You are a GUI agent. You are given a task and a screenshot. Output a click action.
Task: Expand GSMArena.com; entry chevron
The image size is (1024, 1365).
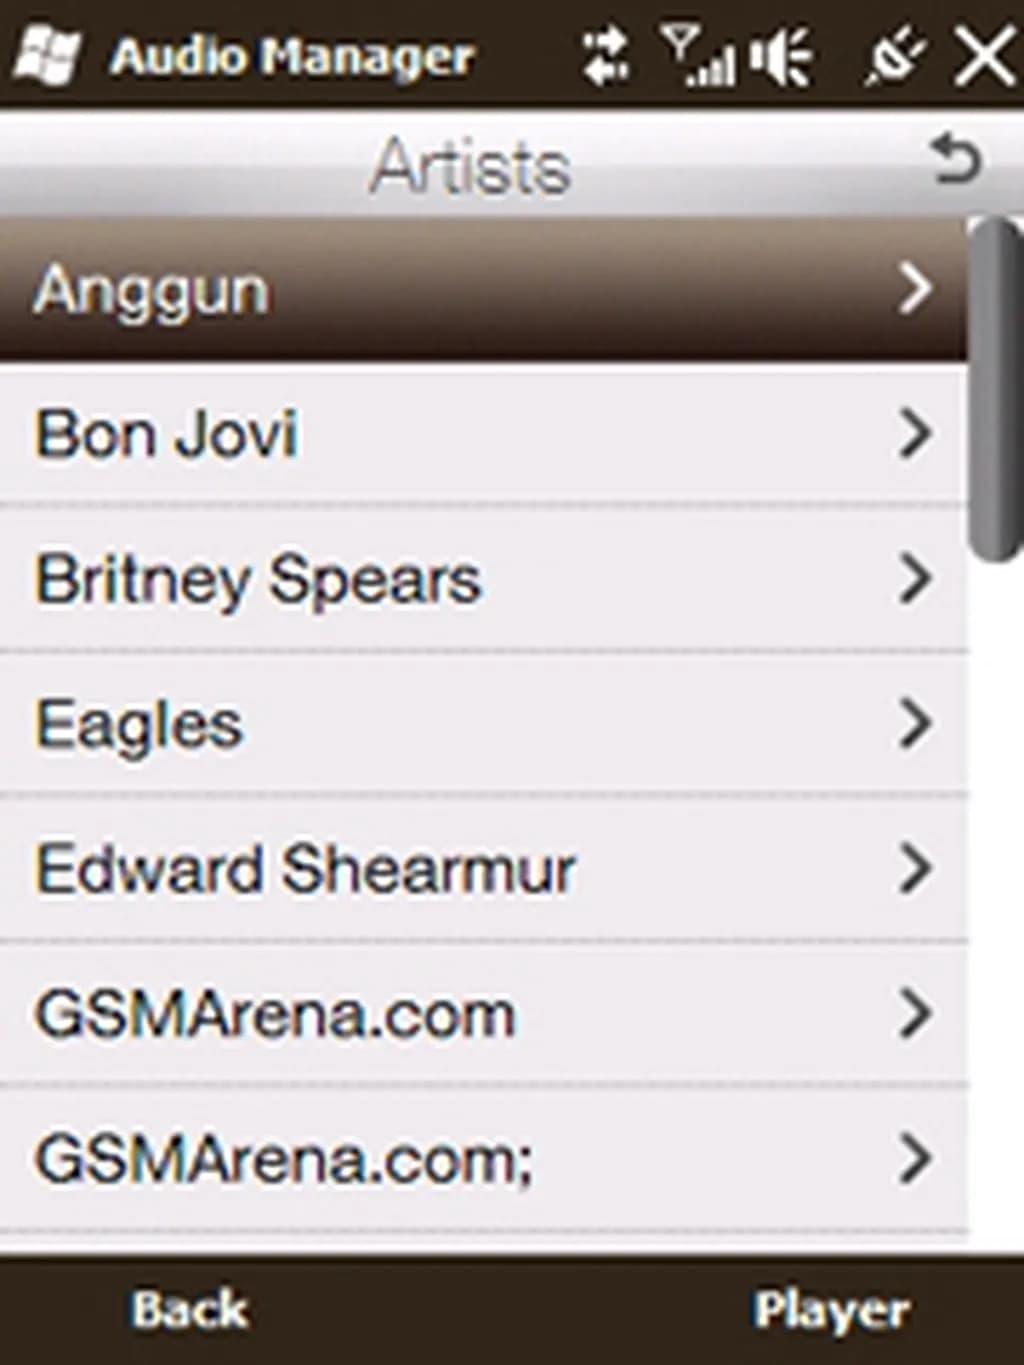click(x=914, y=1158)
